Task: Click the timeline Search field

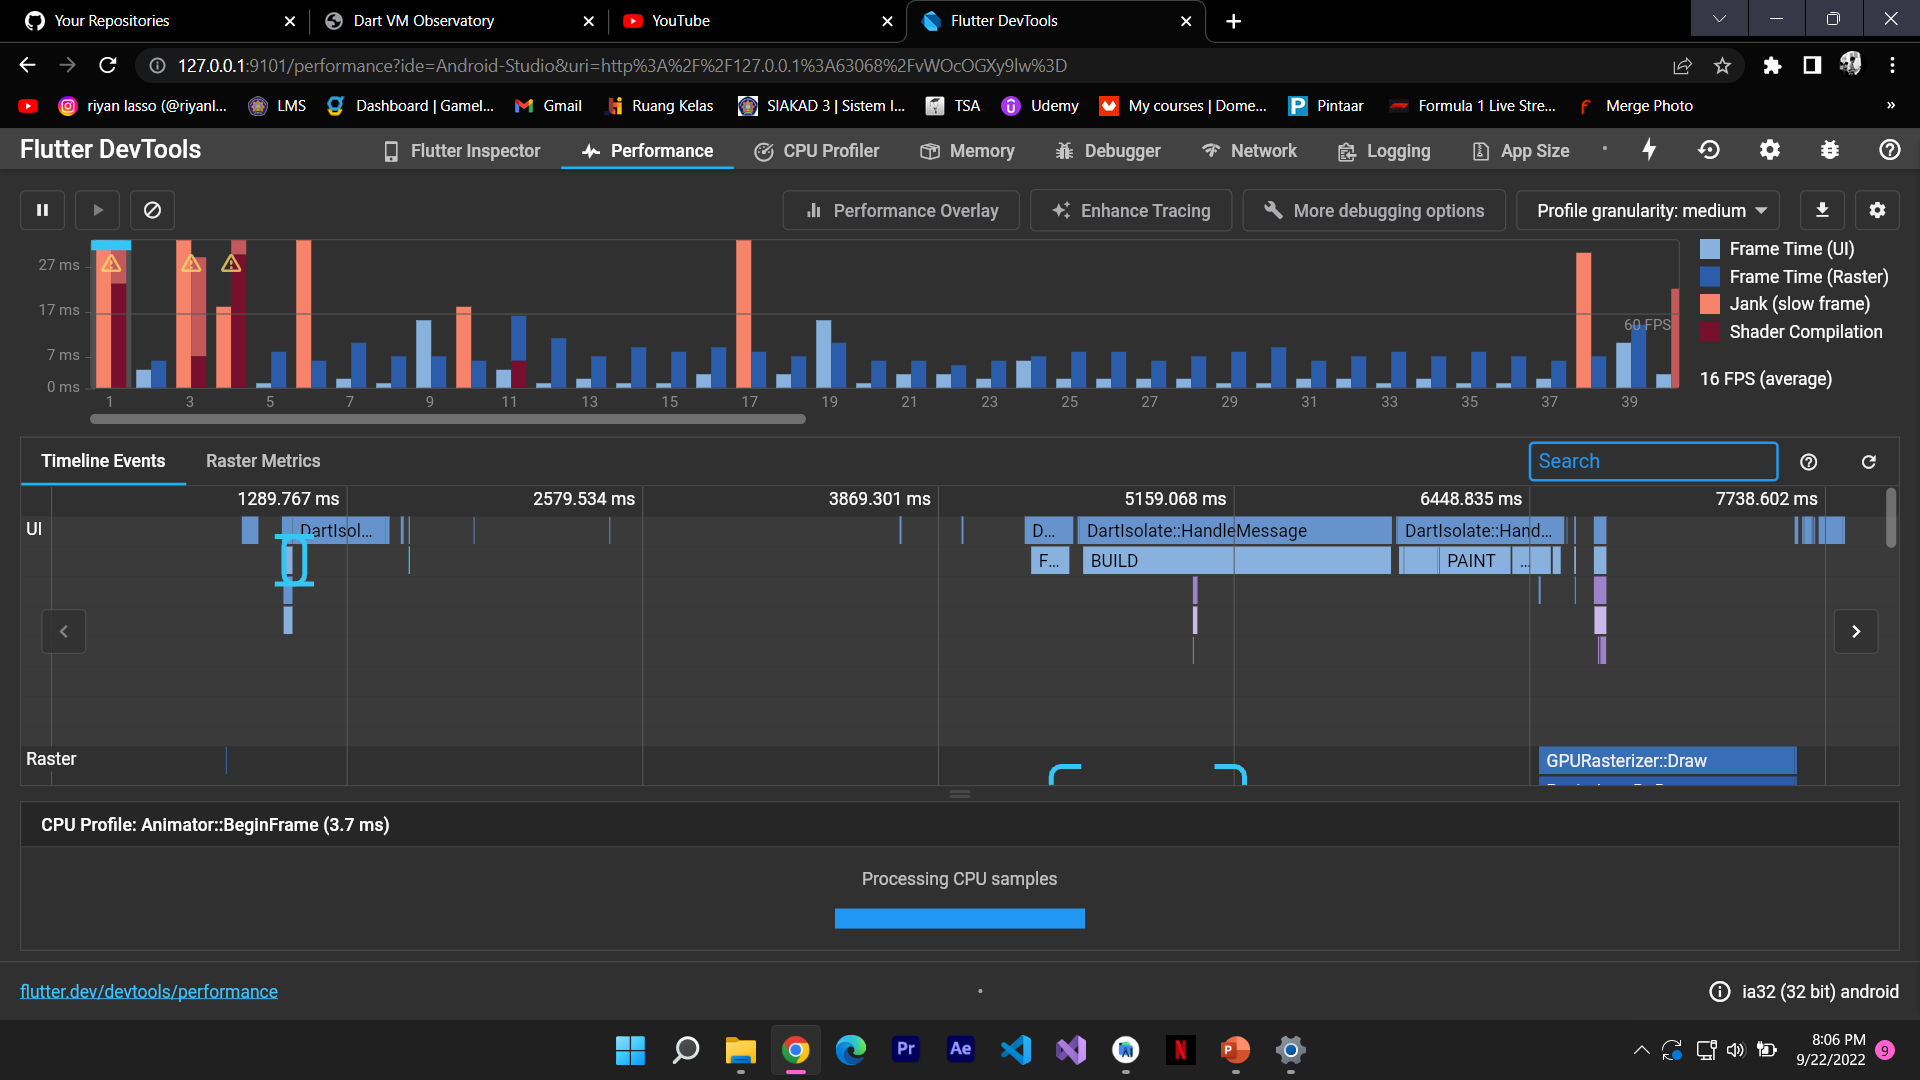Action: (x=1652, y=461)
